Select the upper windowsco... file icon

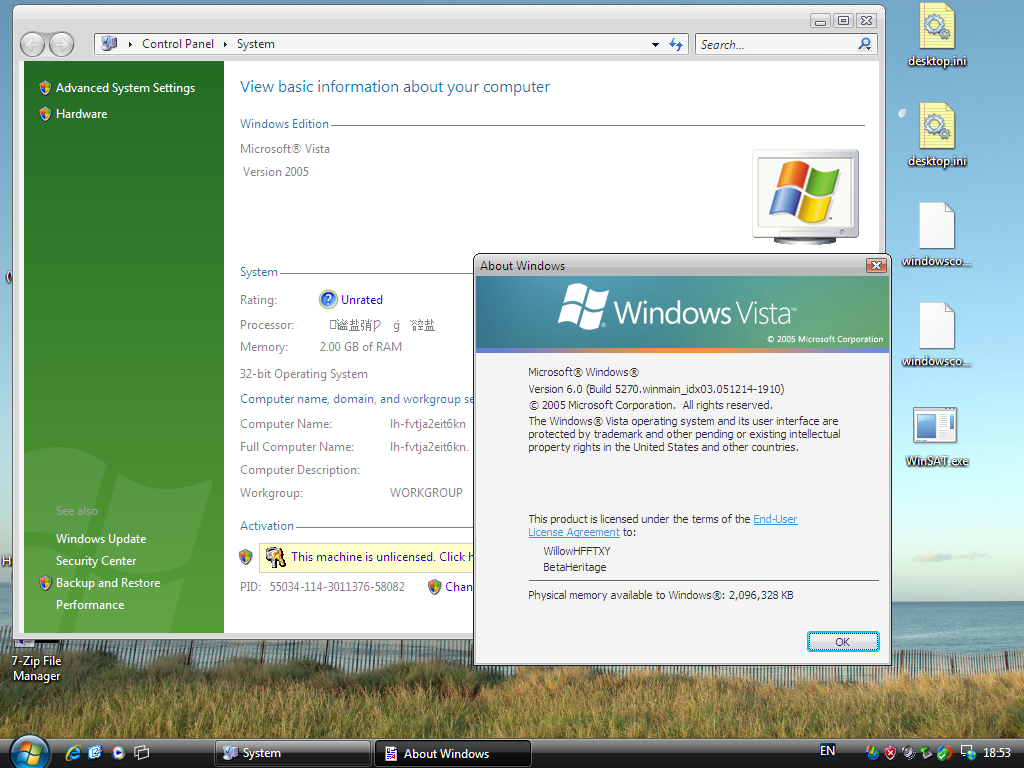(937, 236)
